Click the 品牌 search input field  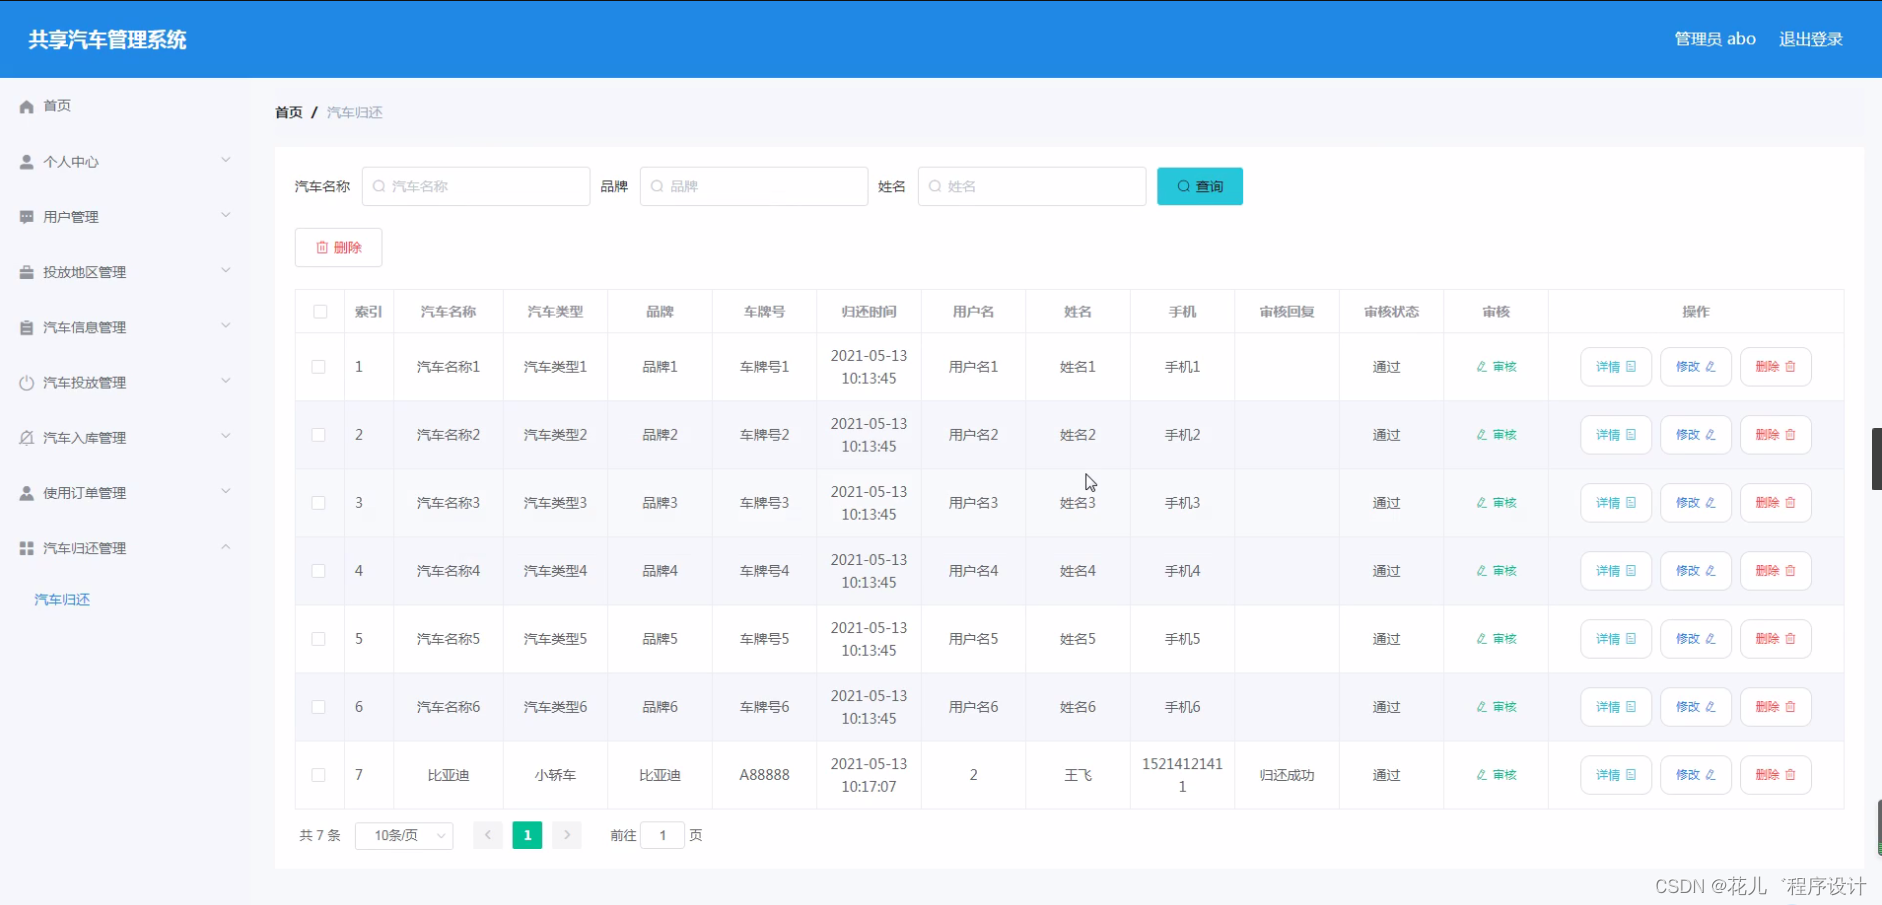click(754, 186)
